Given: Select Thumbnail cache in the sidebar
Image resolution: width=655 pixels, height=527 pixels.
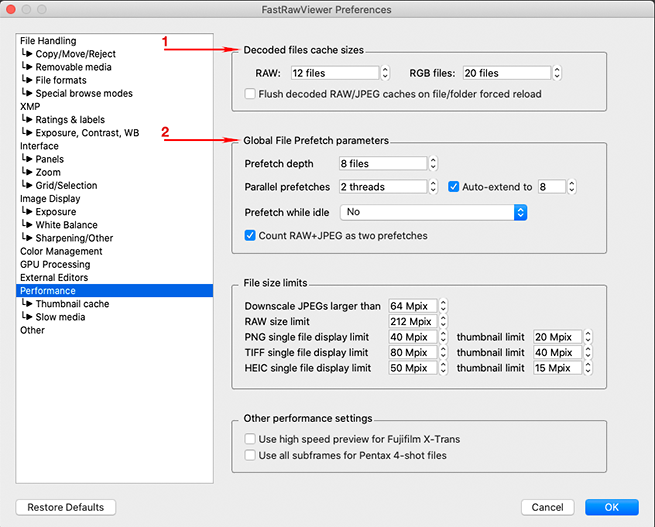Looking at the screenshot, I should [x=72, y=304].
